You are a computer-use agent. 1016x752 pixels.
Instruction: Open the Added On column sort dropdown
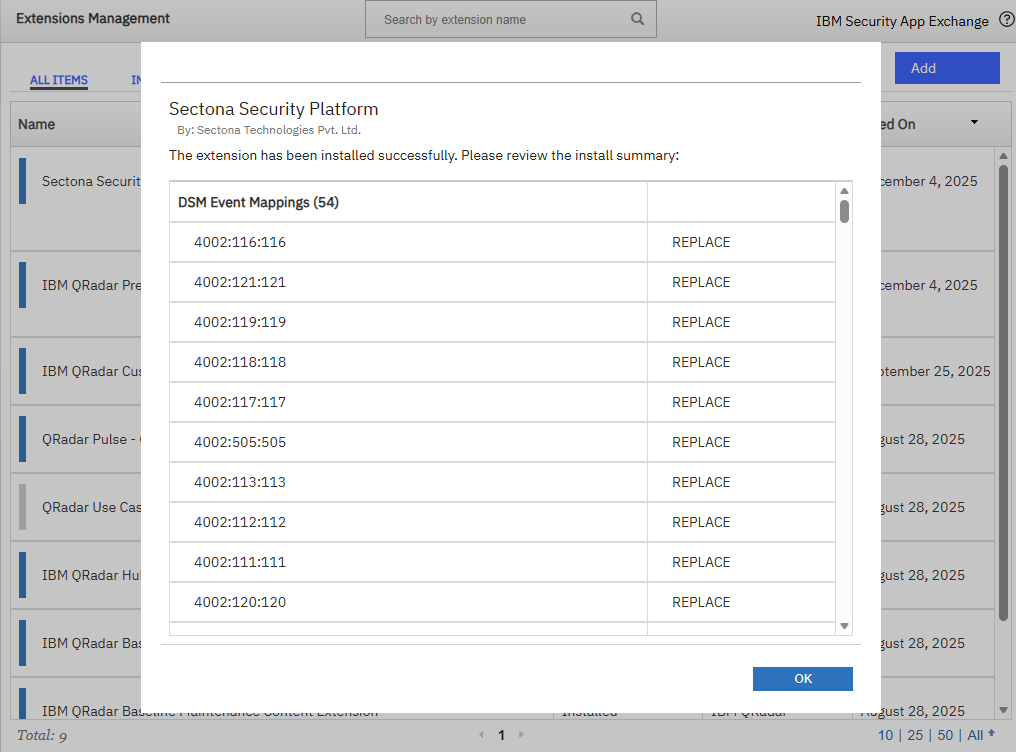coord(973,123)
